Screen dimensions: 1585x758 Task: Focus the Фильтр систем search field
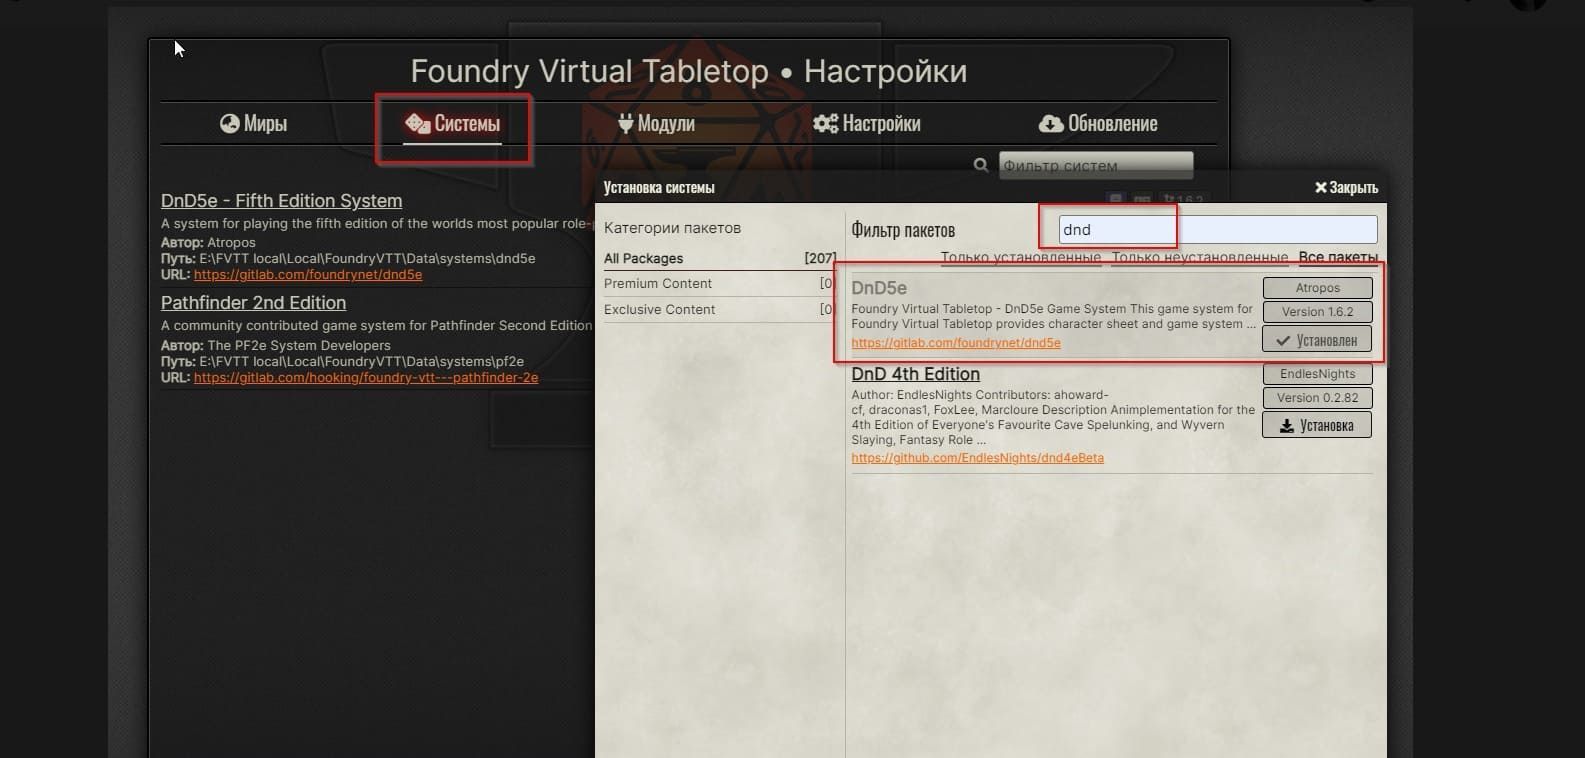(1096, 165)
